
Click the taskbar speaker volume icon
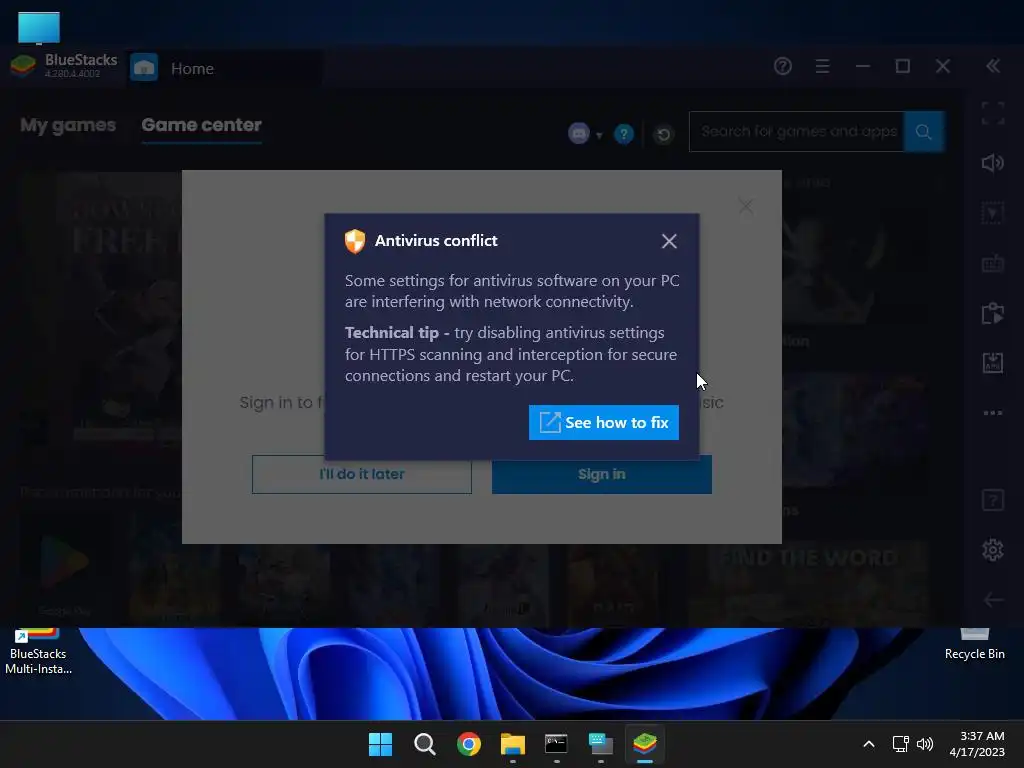tap(925, 744)
